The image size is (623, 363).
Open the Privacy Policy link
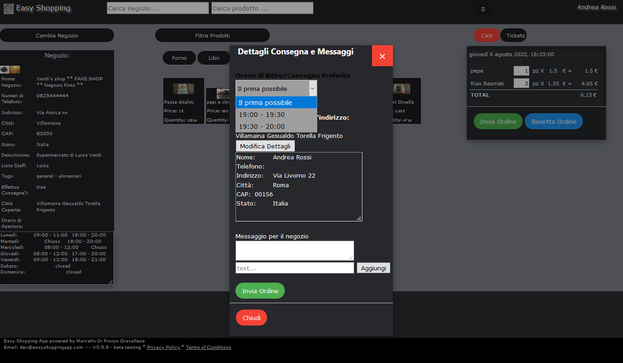pyautogui.click(x=164, y=347)
